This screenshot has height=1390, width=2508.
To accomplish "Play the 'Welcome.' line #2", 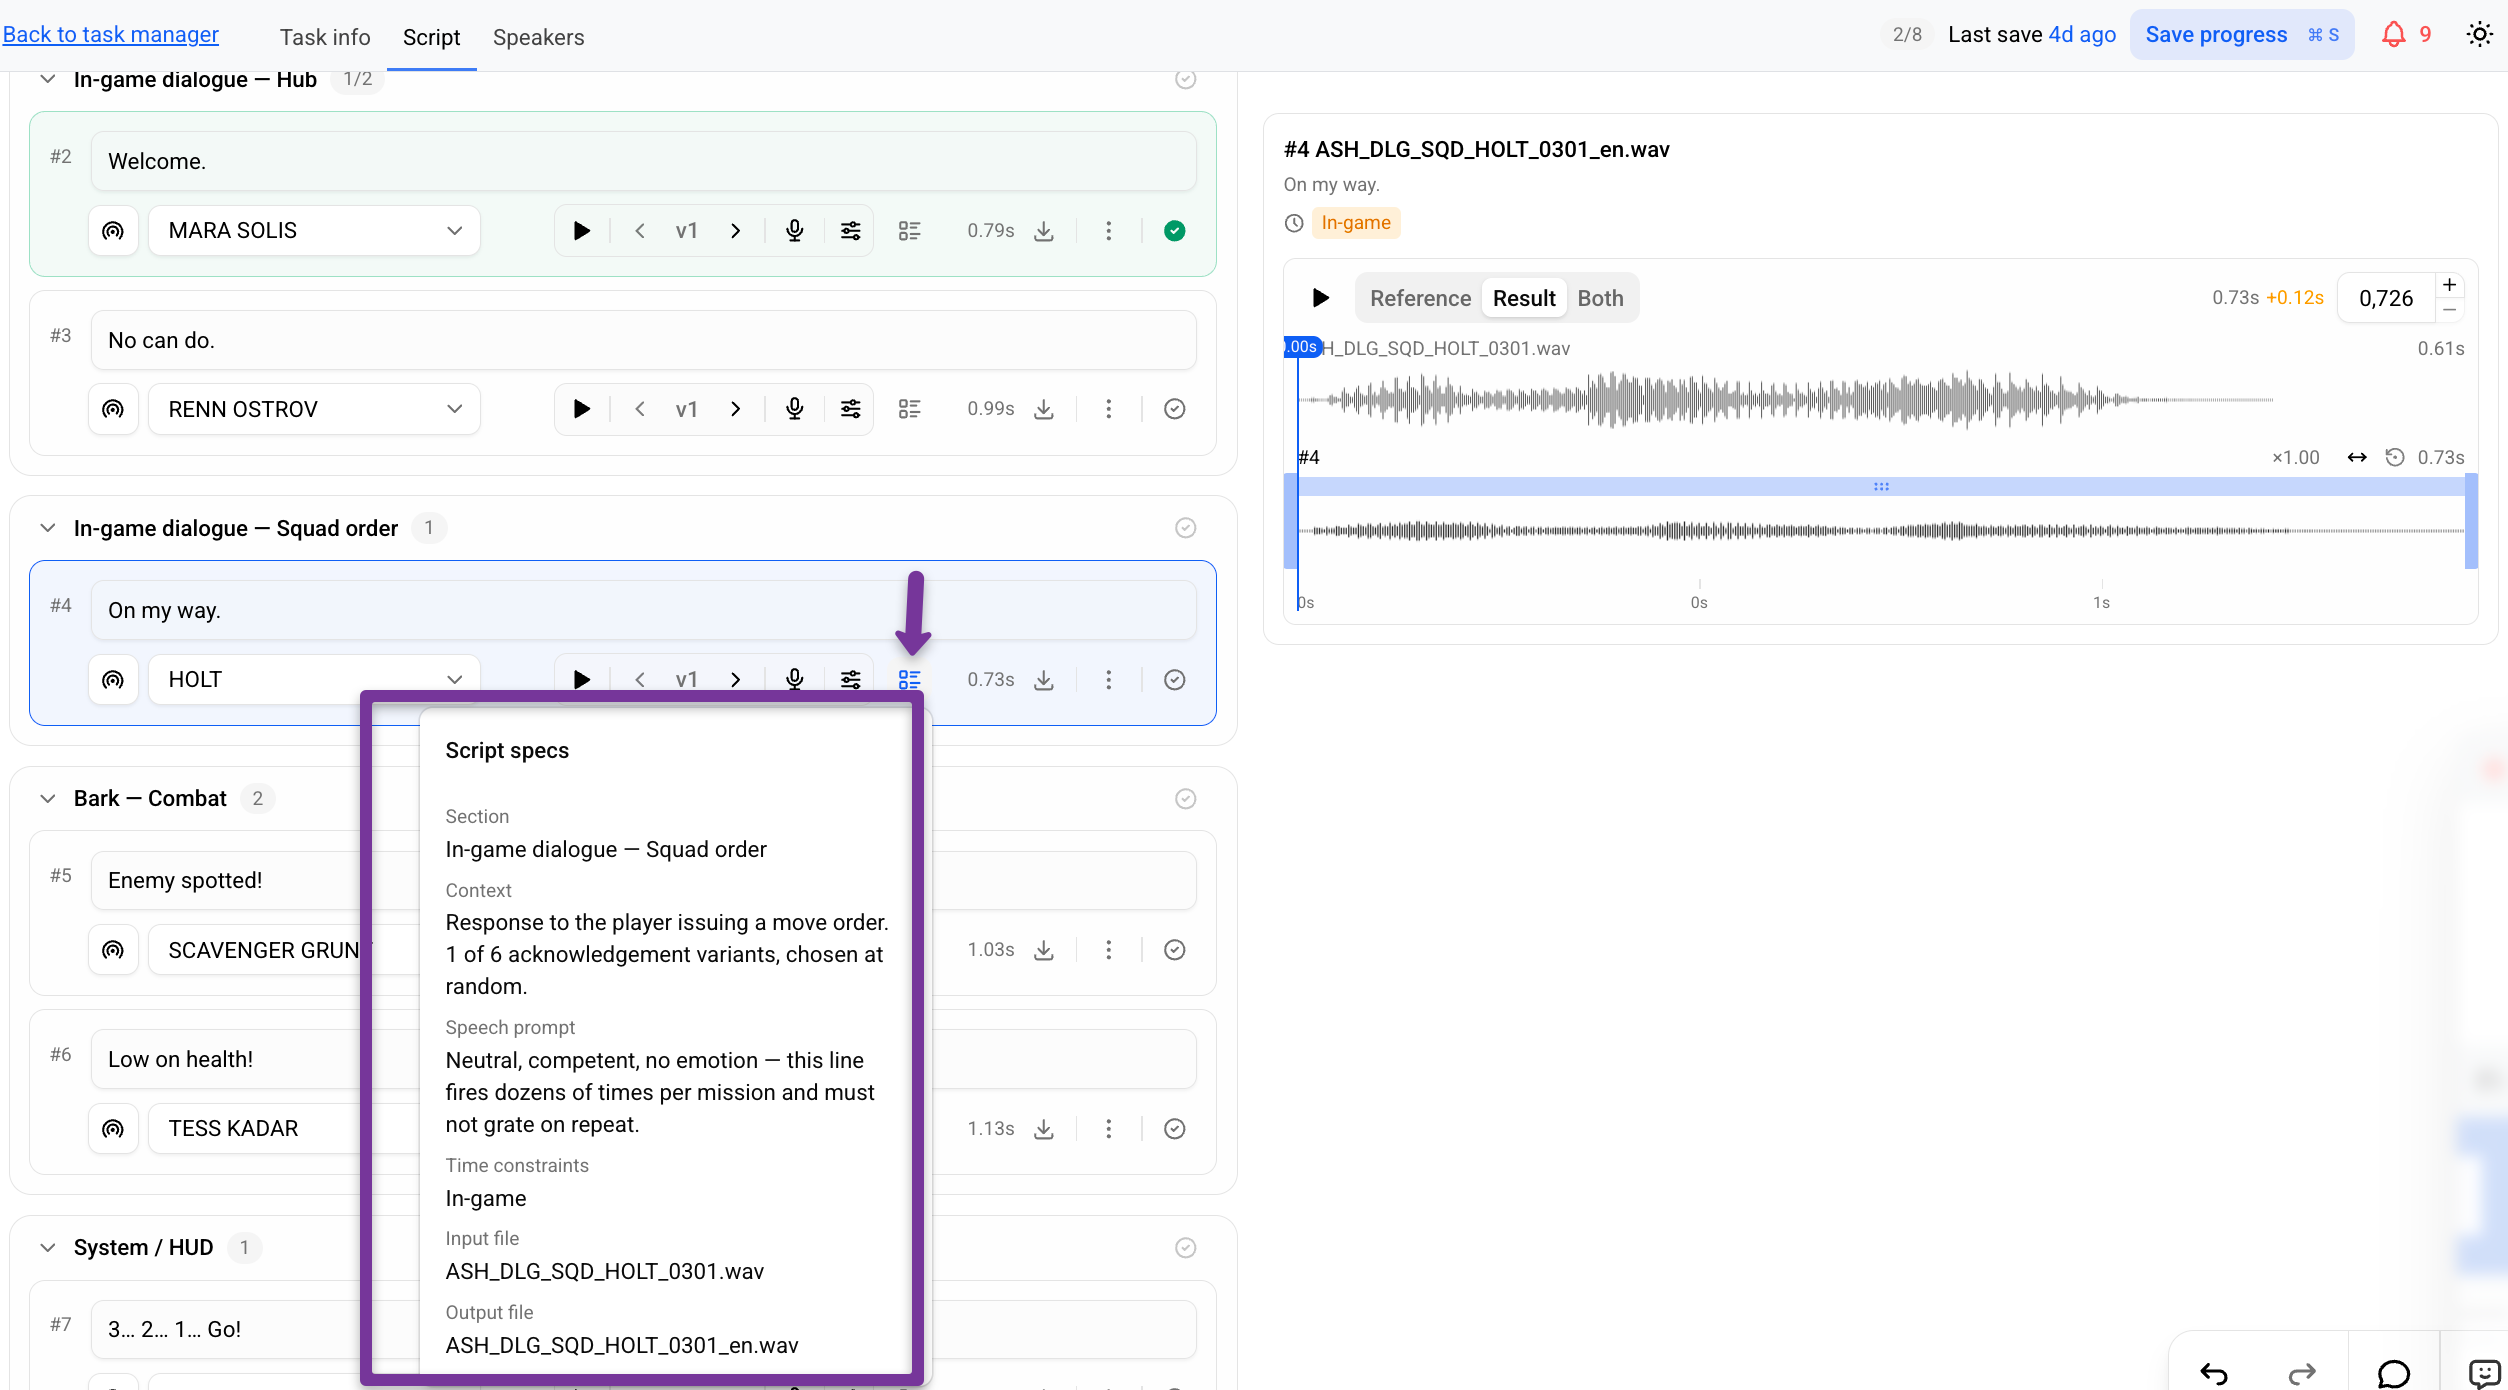I will click(x=581, y=231).
